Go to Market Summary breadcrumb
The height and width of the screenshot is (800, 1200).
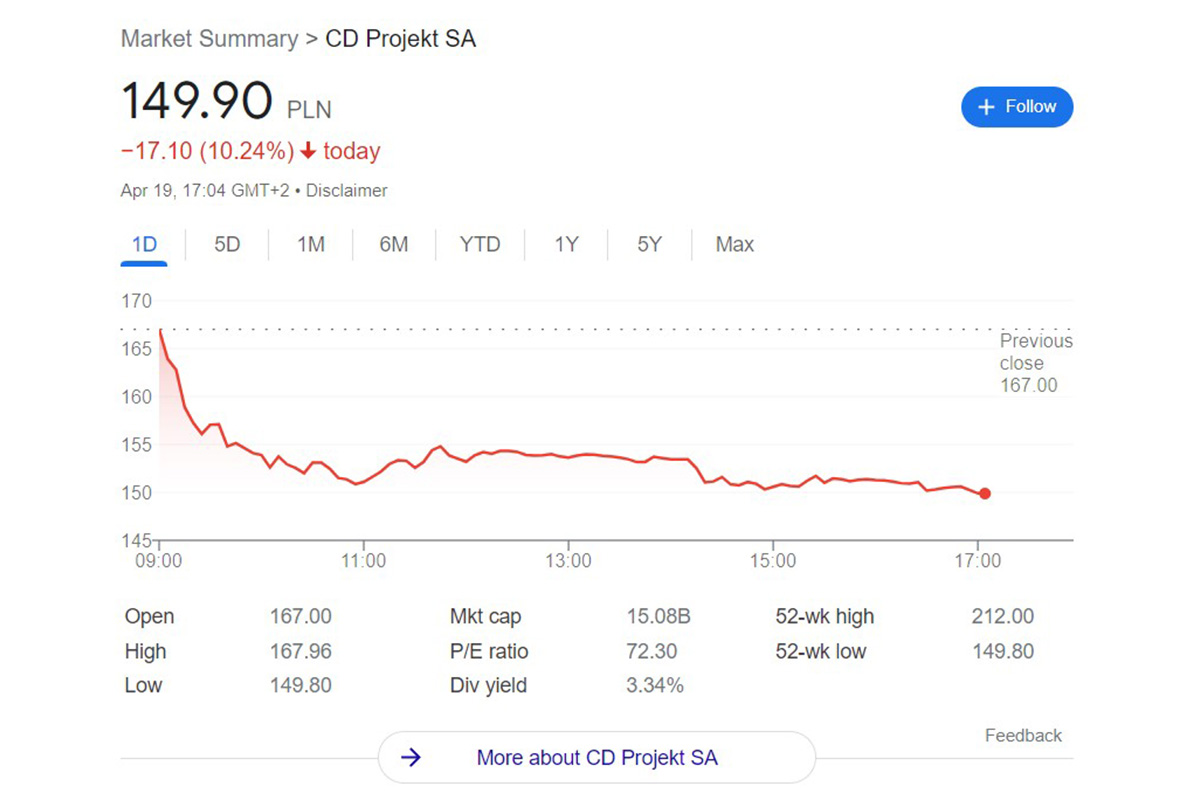[208, 39]
